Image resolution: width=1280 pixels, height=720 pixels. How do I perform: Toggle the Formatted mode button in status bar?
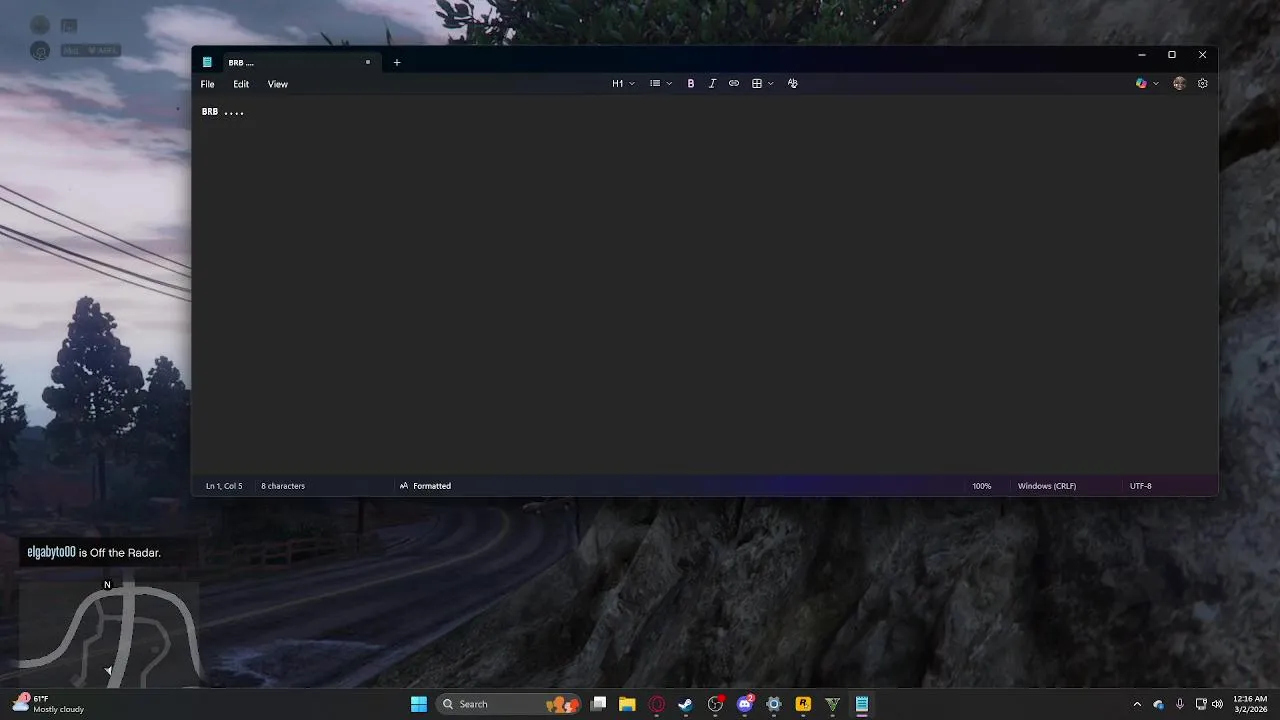click(425, 486)
